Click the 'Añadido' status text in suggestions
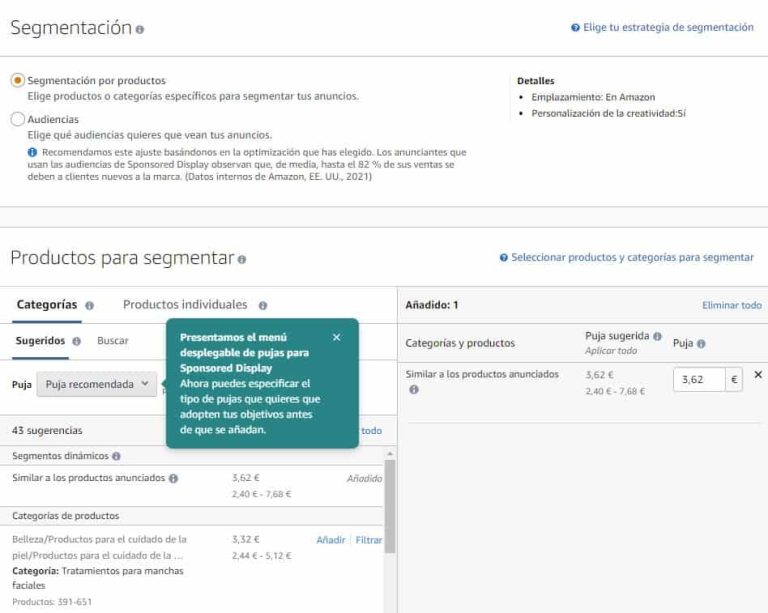768x613 pixels. tap(364, 478)
